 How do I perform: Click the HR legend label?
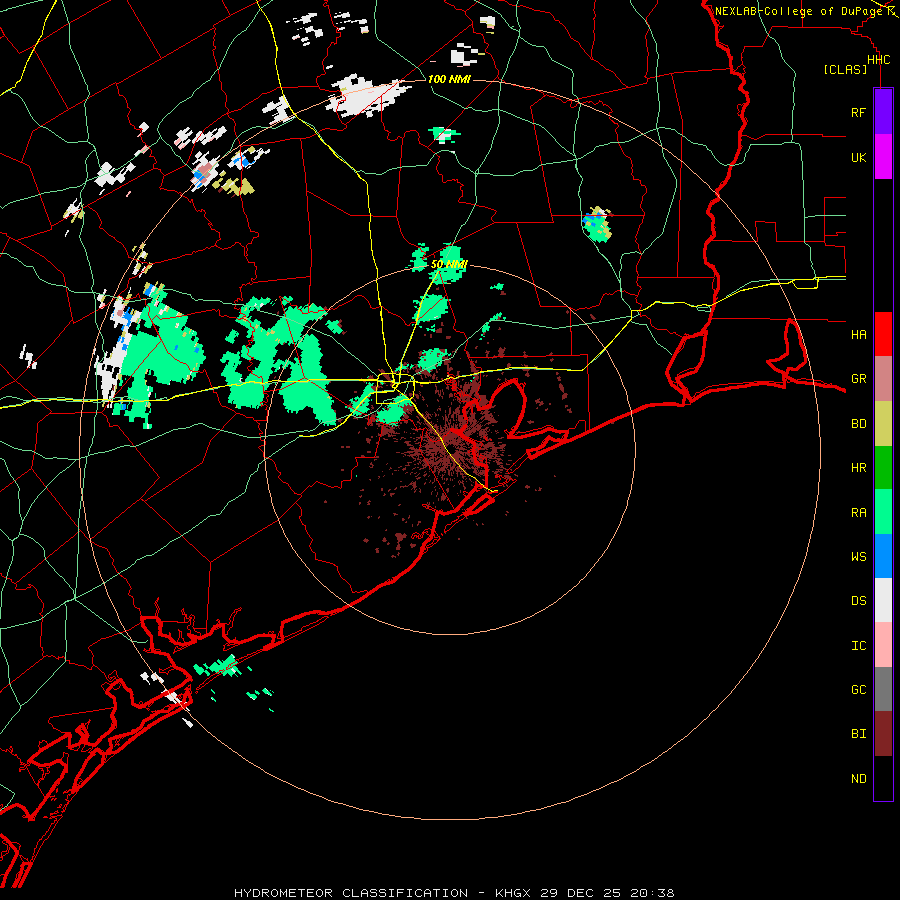[858, 468]
